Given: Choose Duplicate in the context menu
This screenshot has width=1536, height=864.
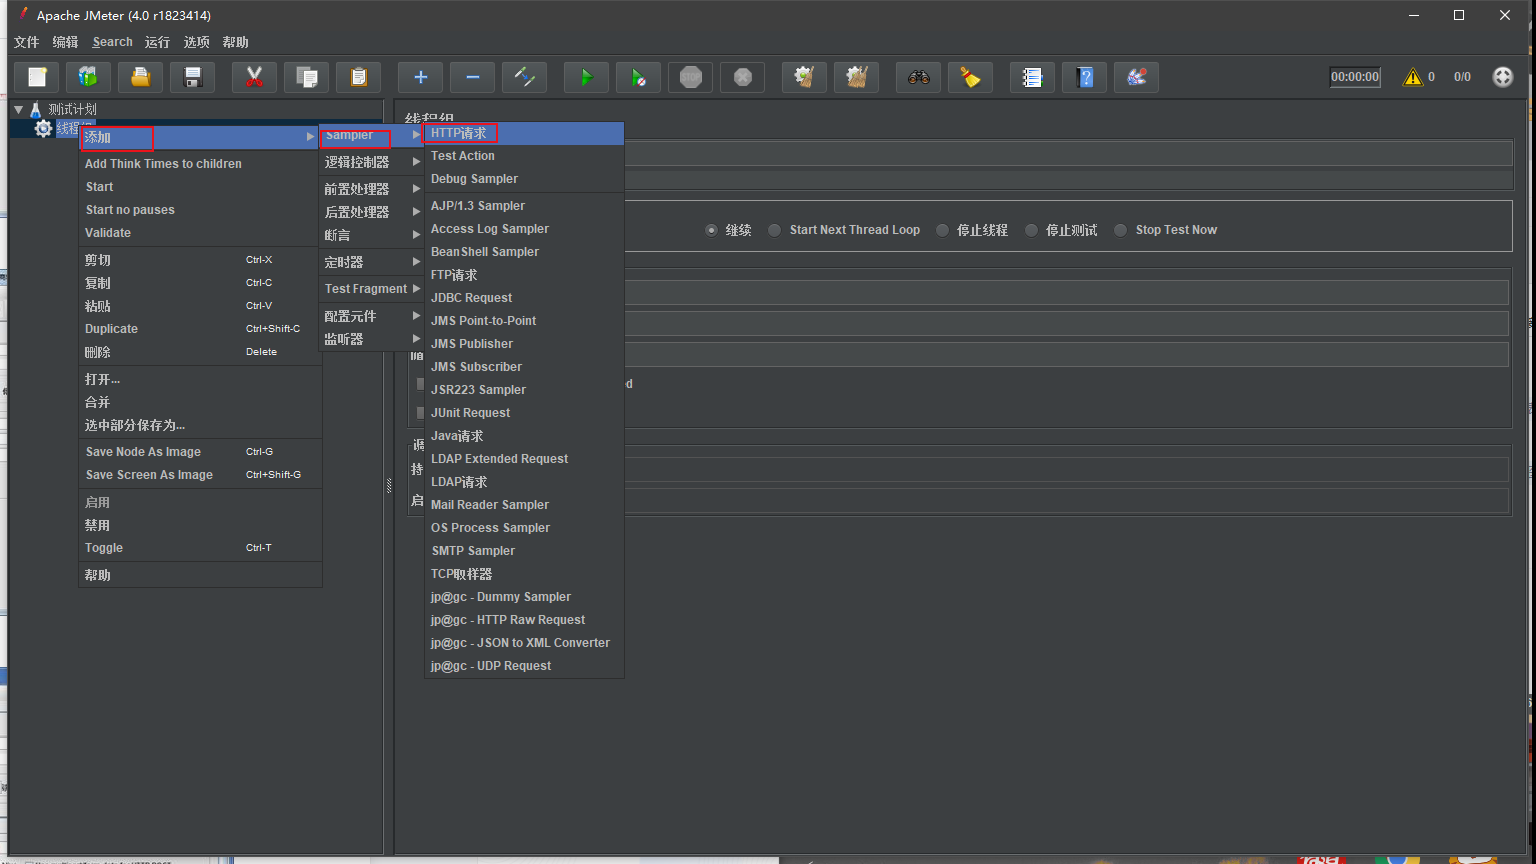Looking at the screenshot, I should click(x=200, y=329).
